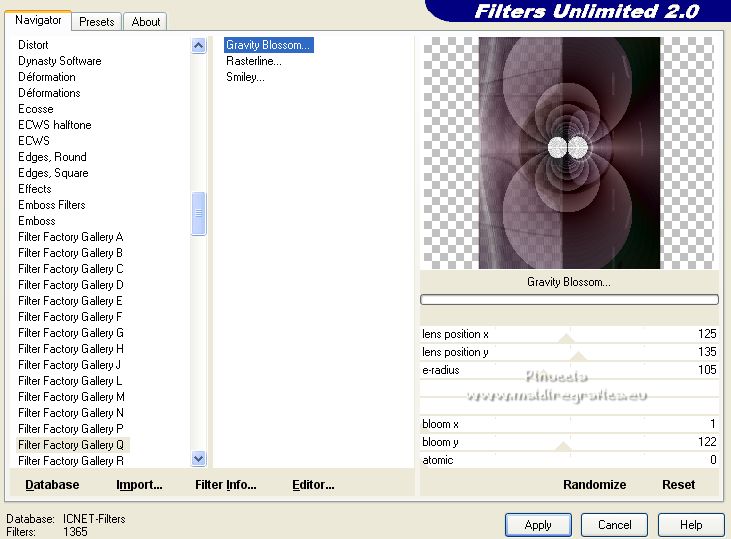Select Filter Factory Gallery D

pyautogui.click(x=70, y=285)
